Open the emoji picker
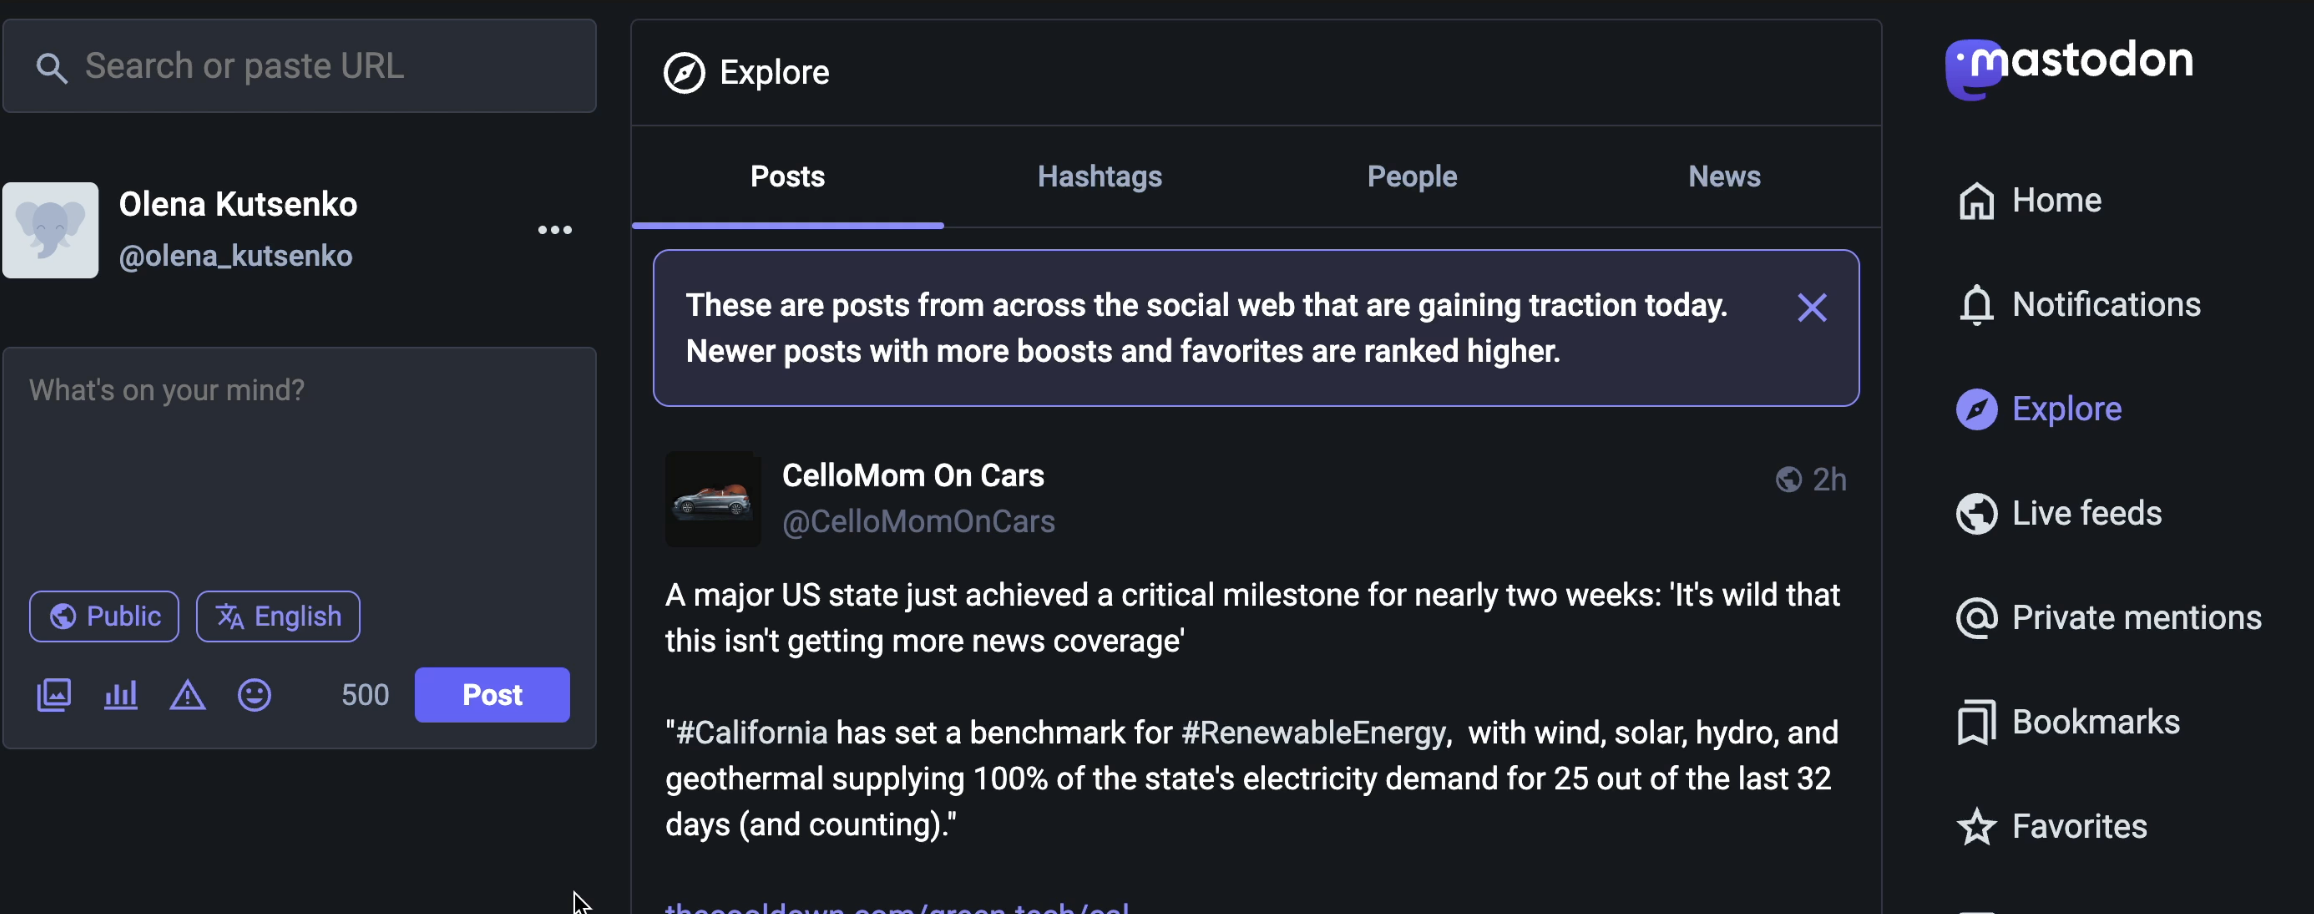Viewport: 2314px width, 914px height. click(x=254, y=694)
